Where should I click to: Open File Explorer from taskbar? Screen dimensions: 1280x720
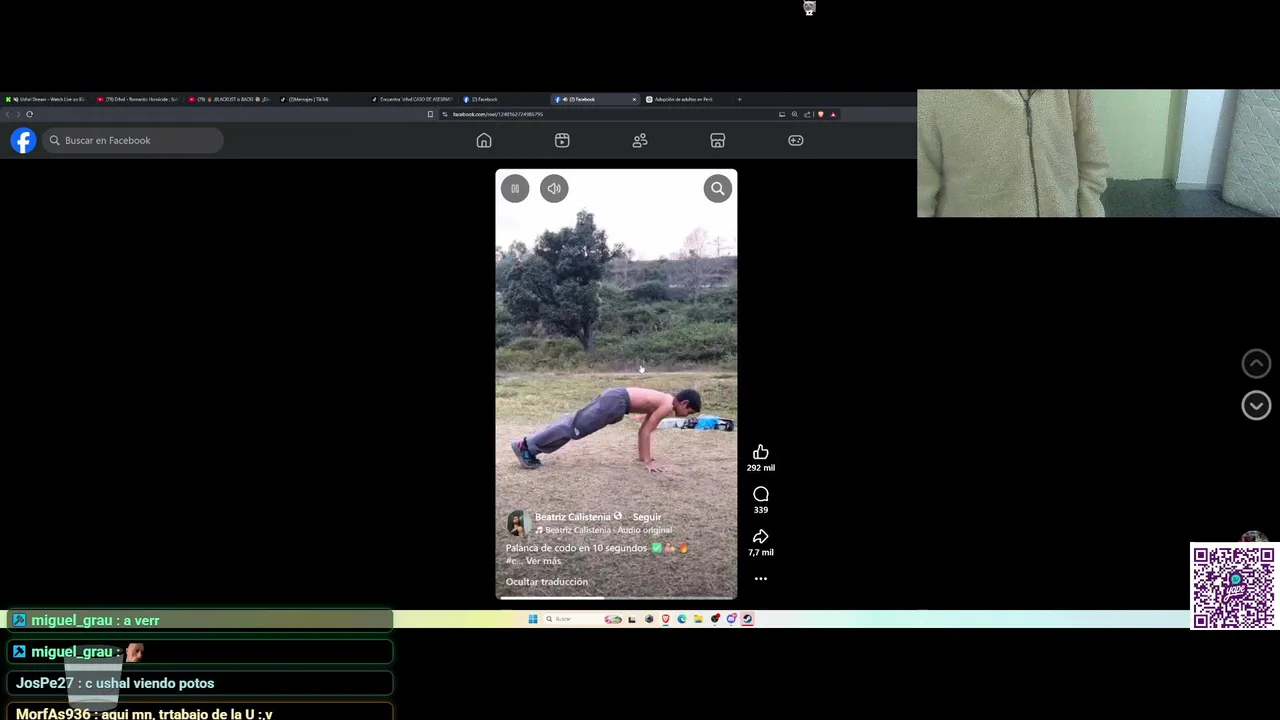(698, 619)
